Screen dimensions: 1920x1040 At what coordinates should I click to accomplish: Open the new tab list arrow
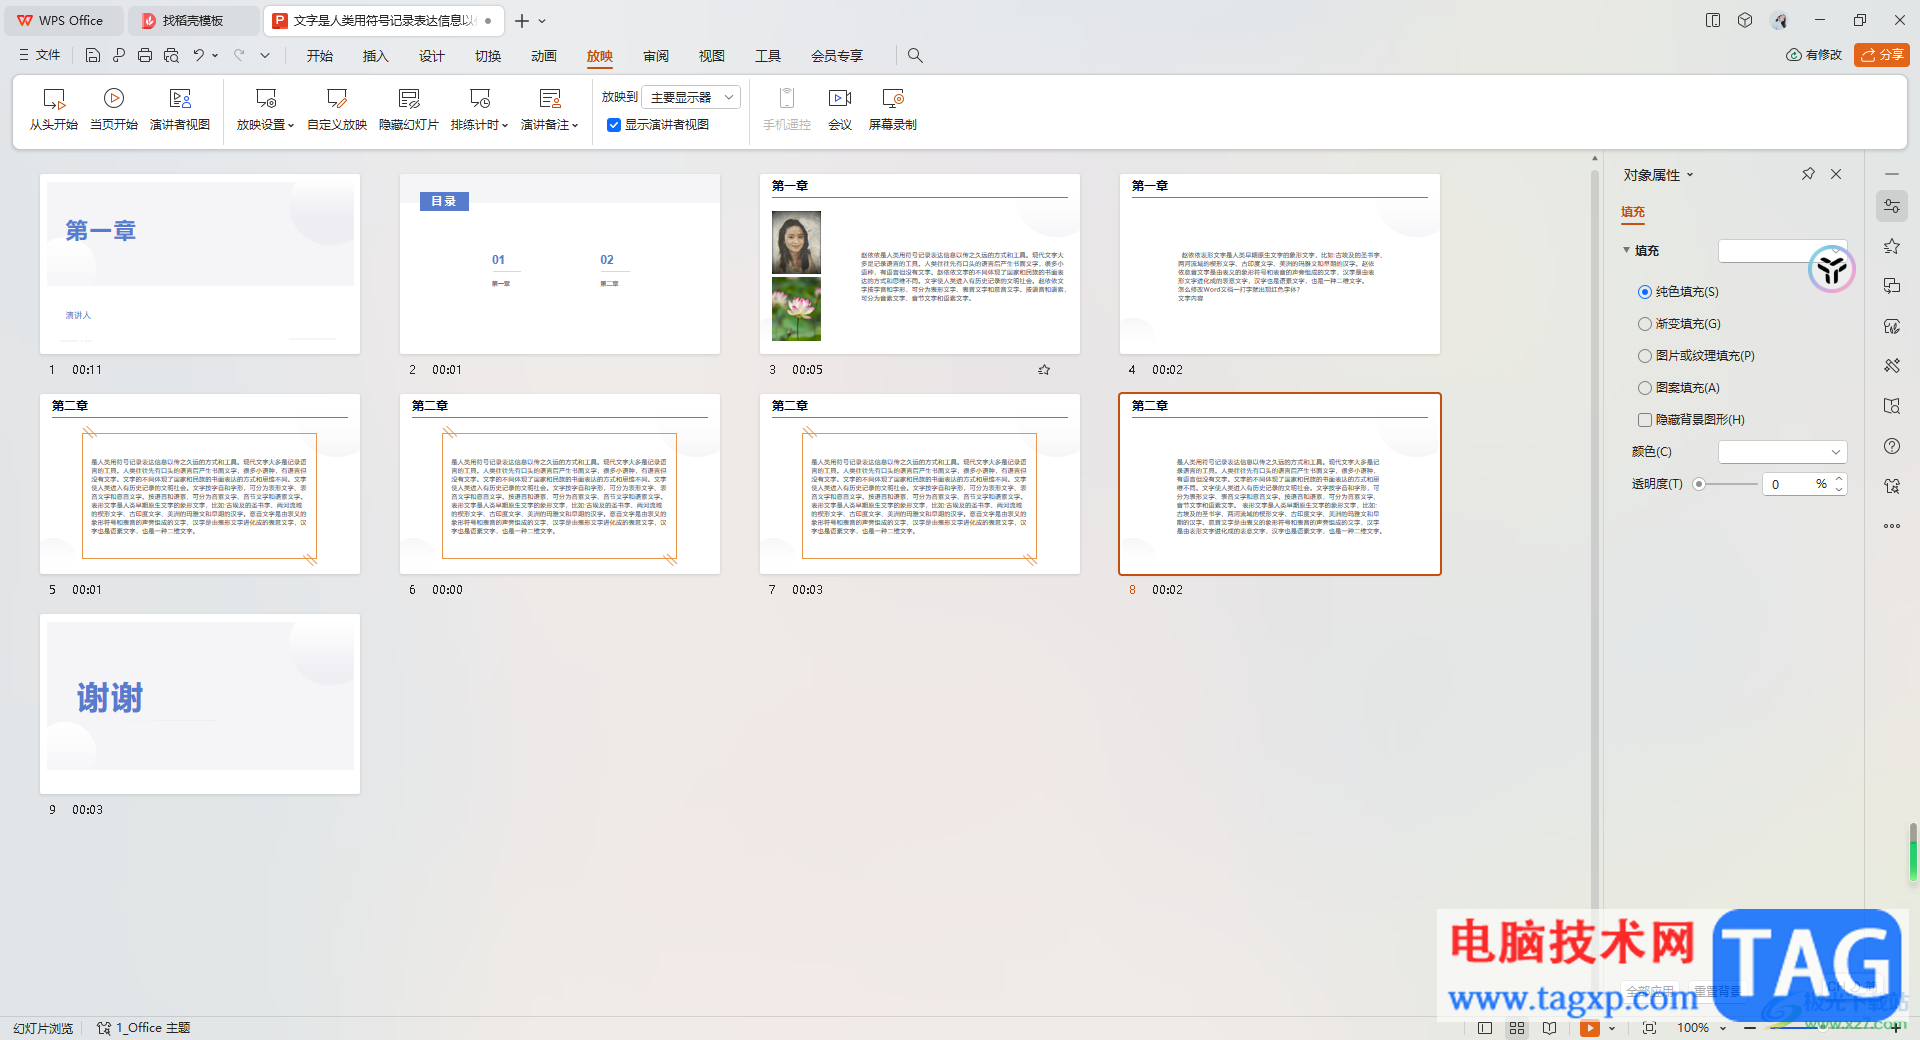click(542, 21)
